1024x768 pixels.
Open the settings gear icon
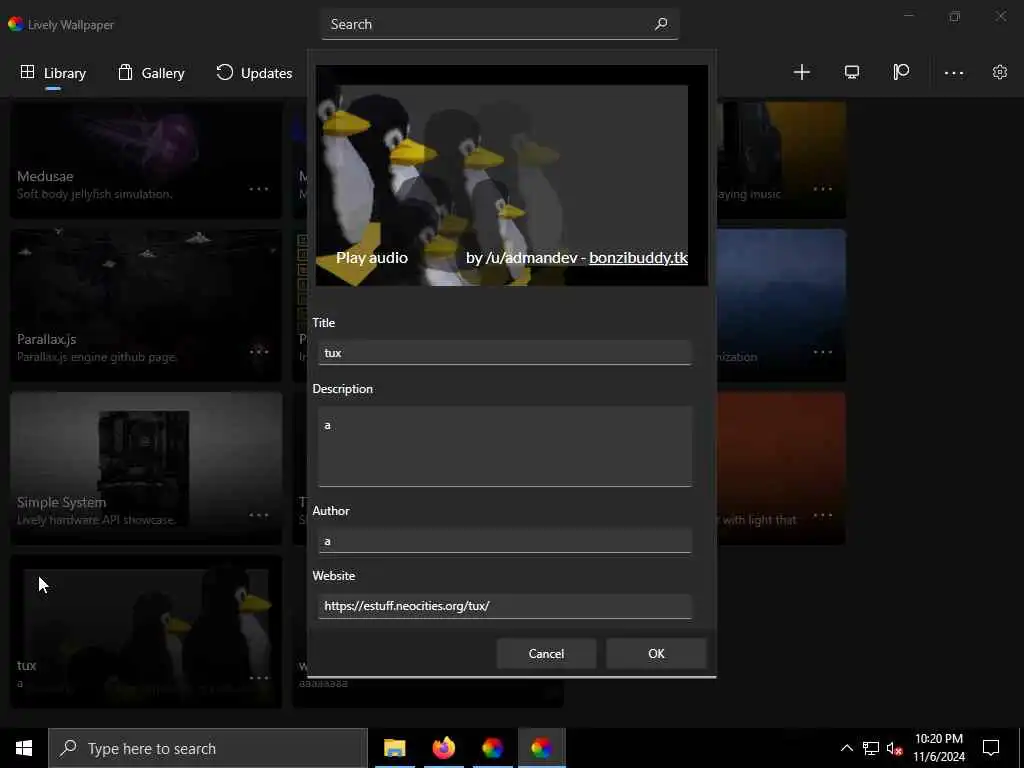[1000, 72]
